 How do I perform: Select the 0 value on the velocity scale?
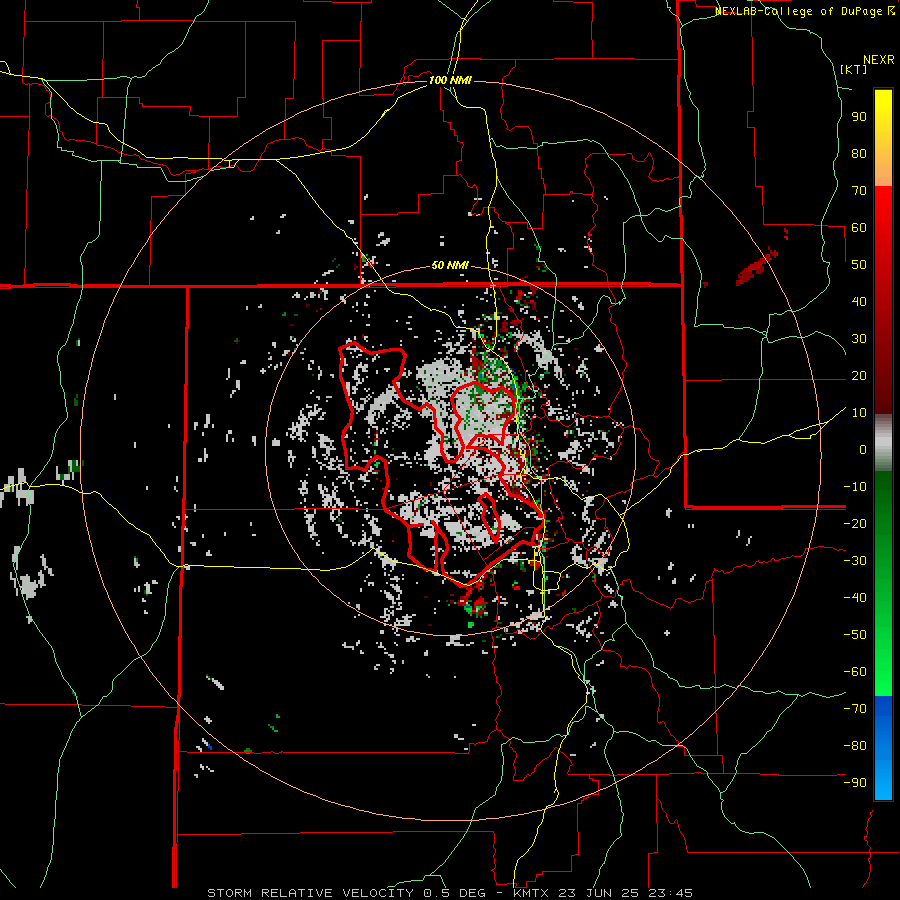(x=863, y=449)
